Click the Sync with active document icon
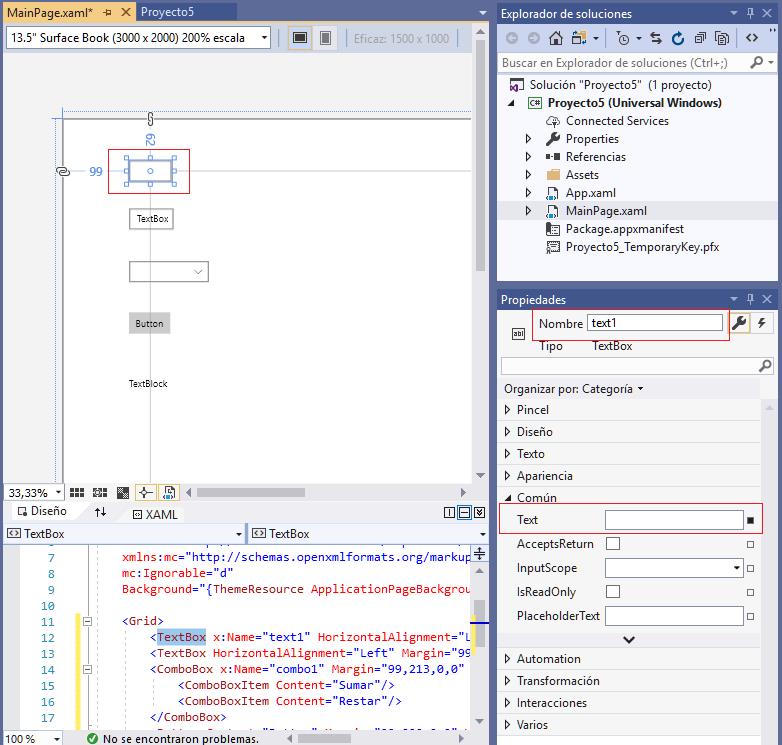The width and height of the screenshot is (782, 745). 656,38
